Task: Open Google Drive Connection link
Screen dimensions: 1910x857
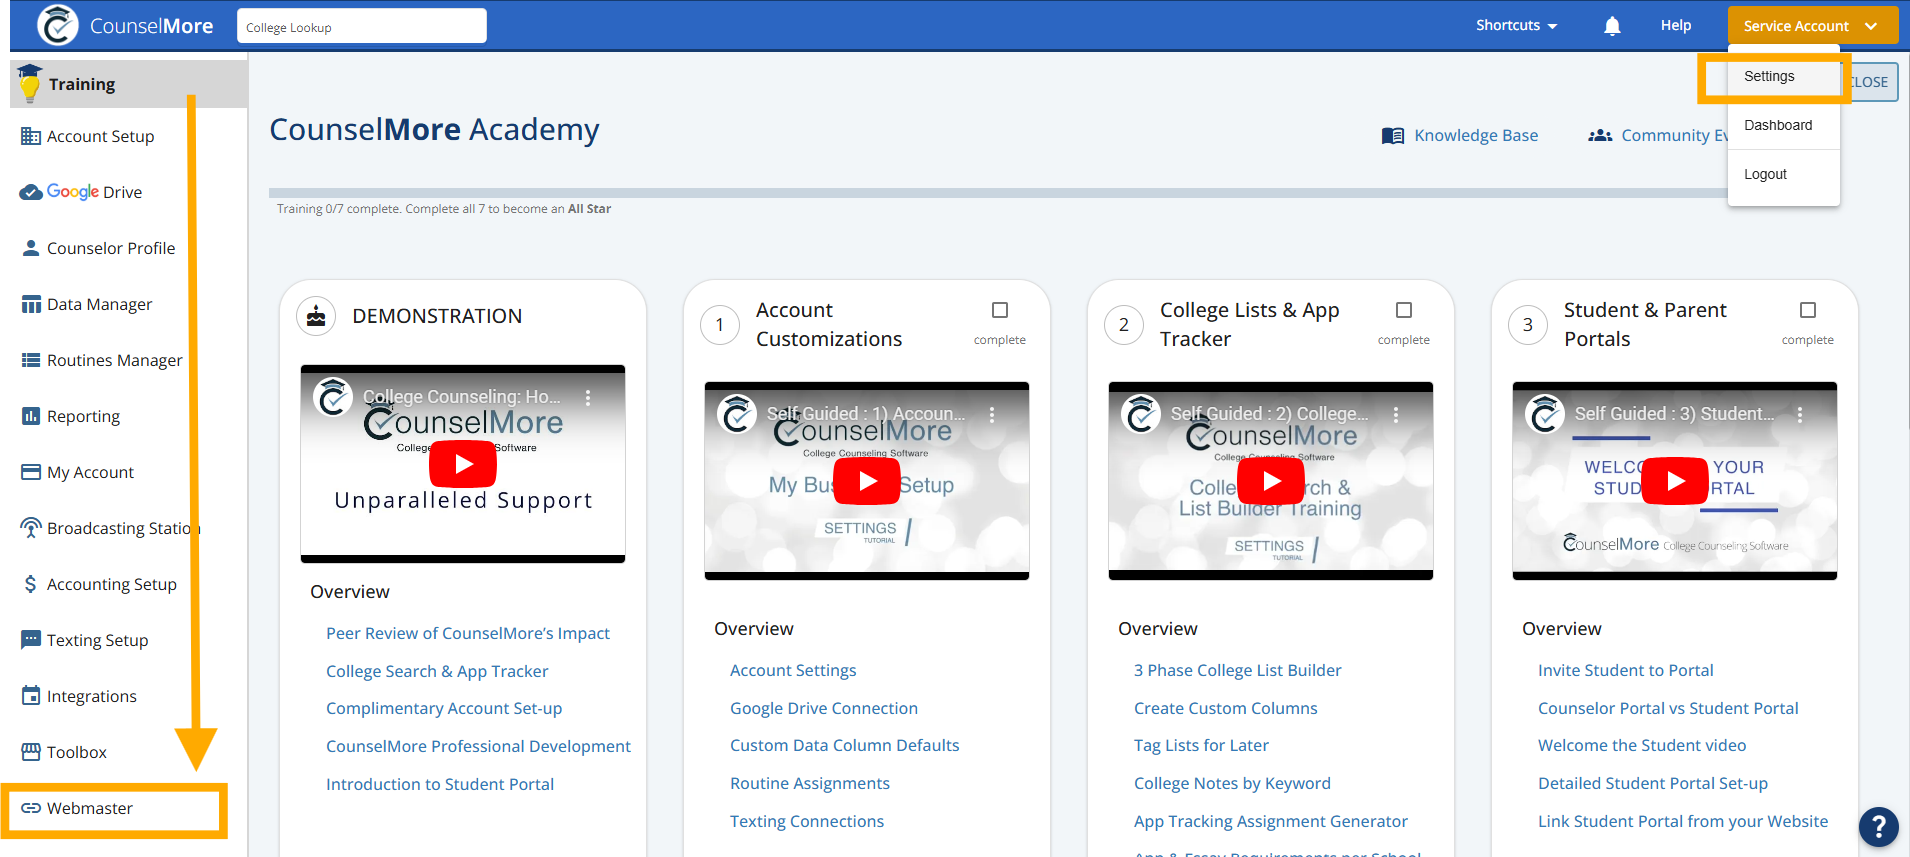Action: 824,708
